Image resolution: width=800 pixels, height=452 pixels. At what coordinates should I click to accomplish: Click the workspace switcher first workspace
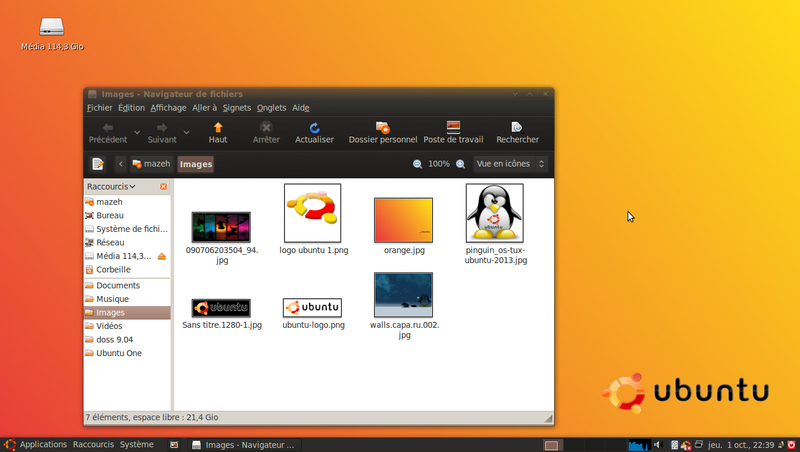(552, 445)
